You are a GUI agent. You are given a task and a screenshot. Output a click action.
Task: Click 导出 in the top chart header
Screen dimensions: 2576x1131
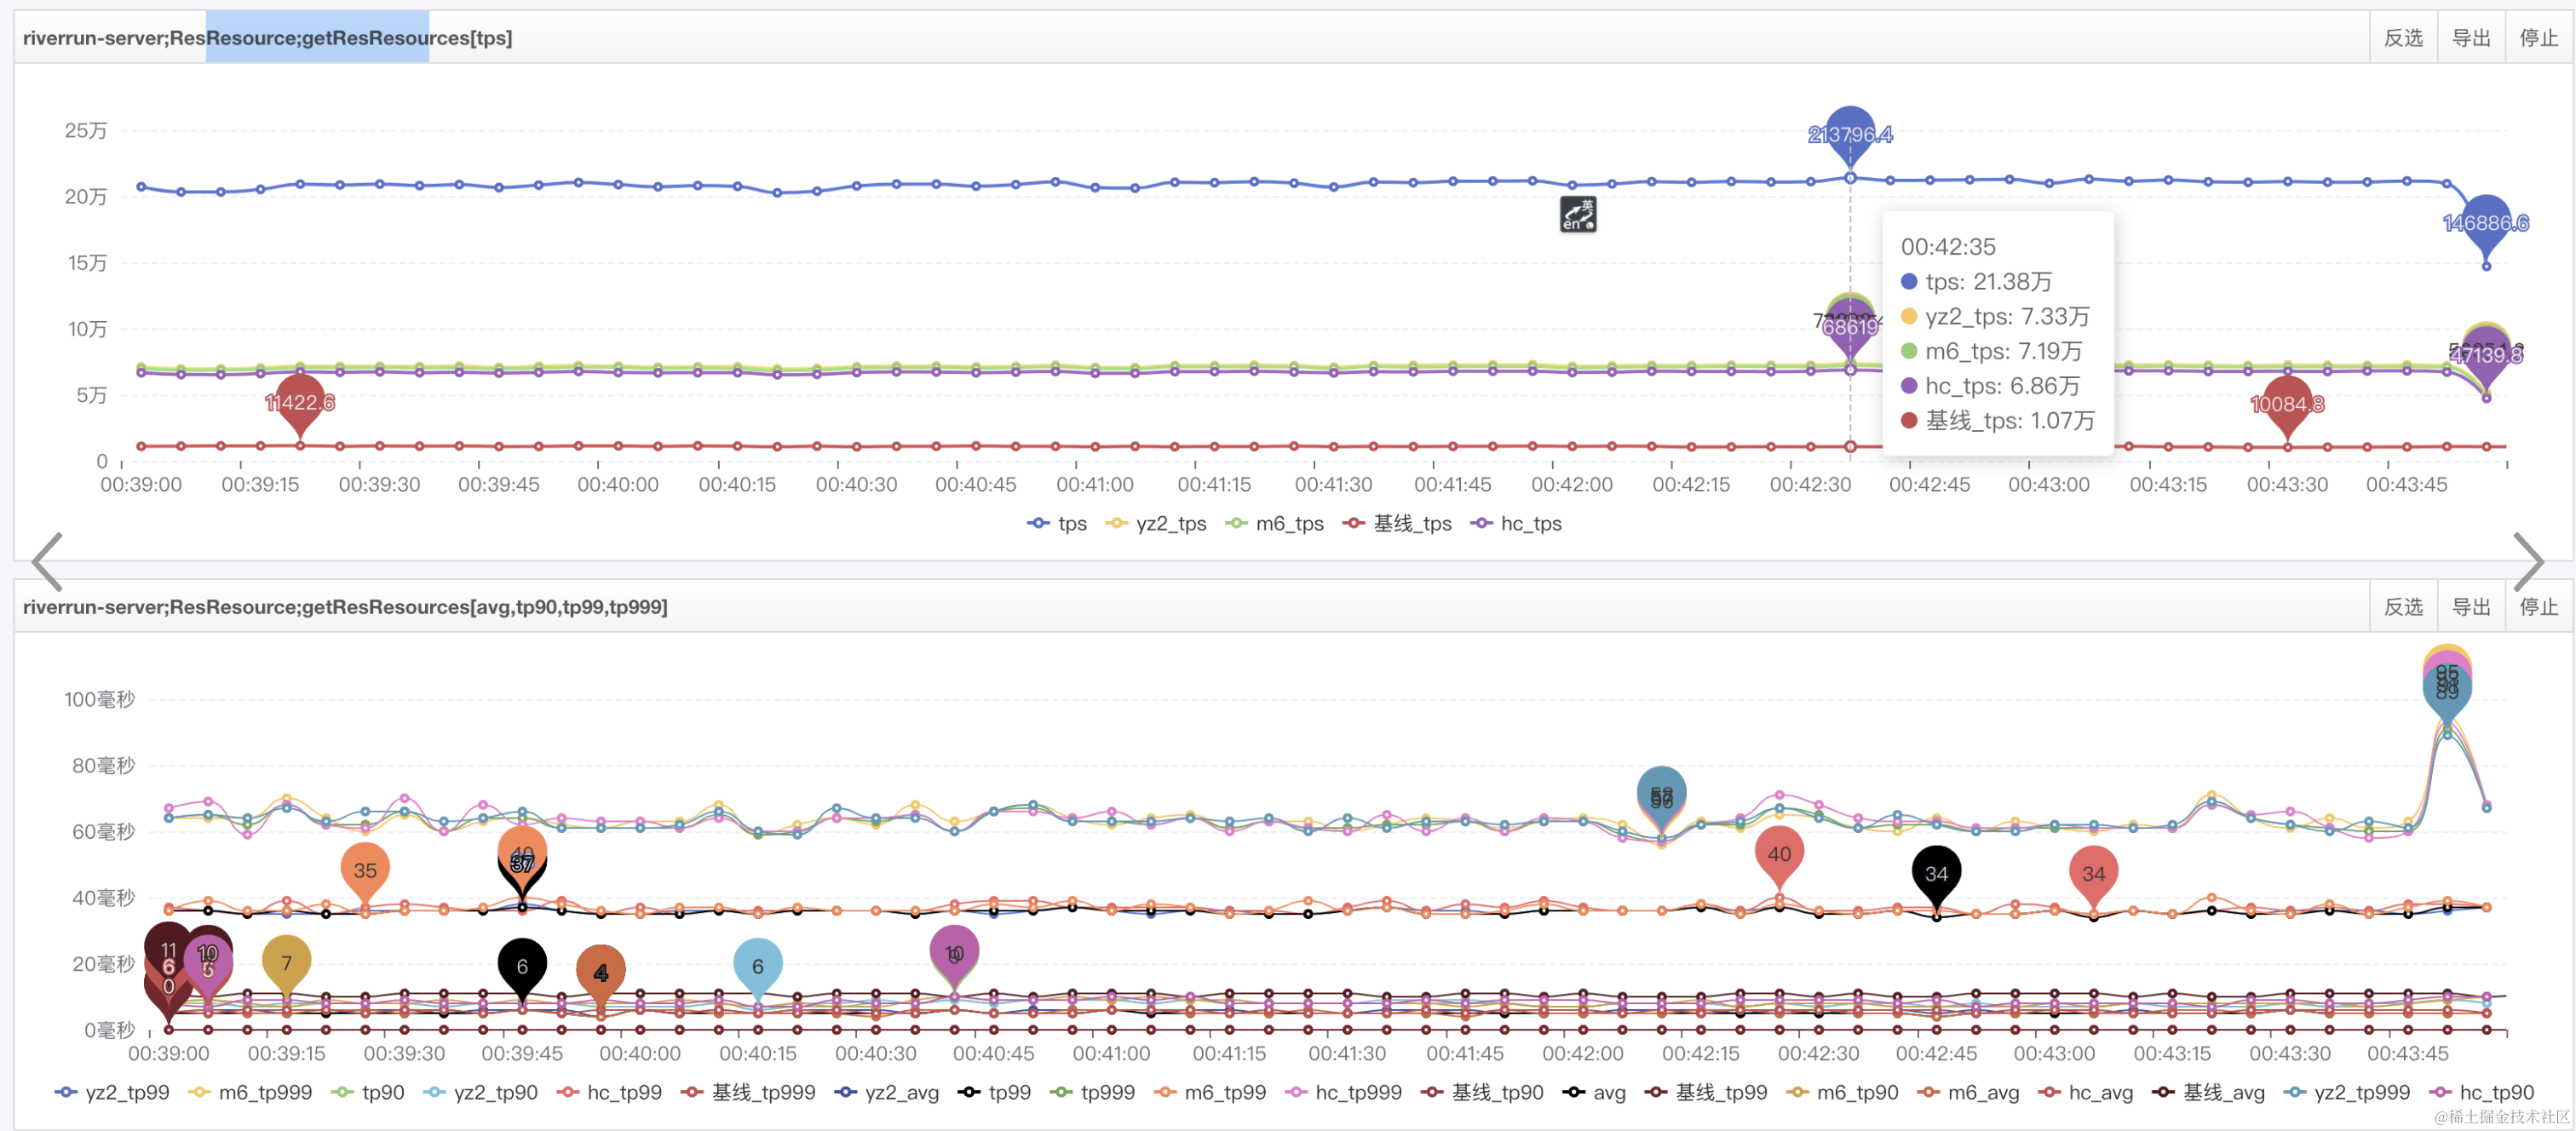[x=2471, y=38]
